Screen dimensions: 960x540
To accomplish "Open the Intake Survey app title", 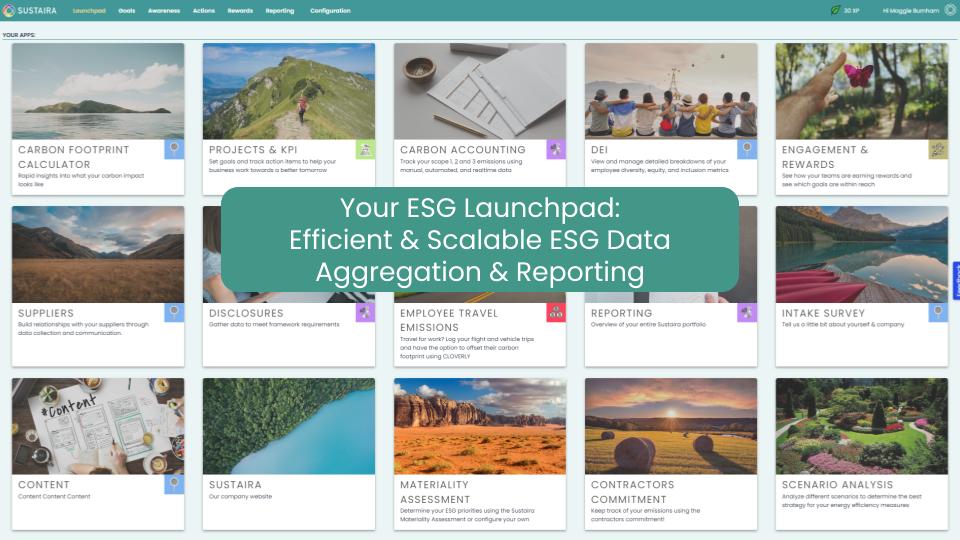I will tap(823, 313).
